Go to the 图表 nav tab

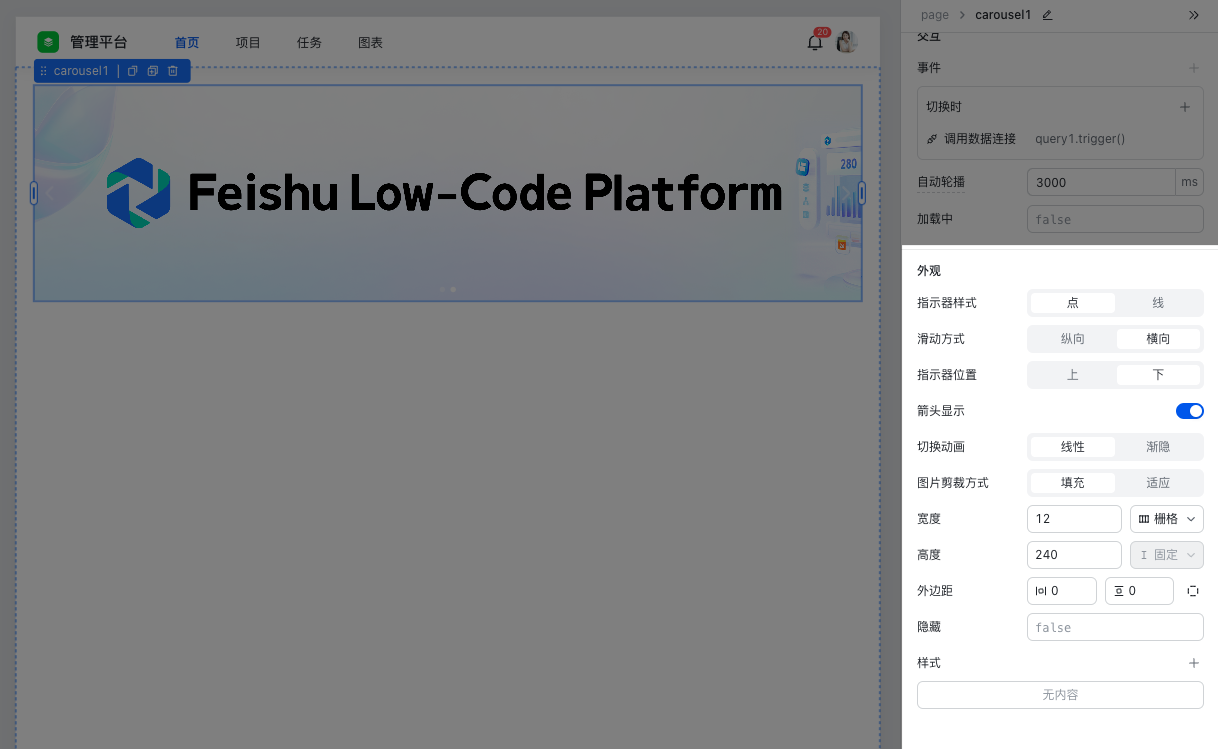[371, 43]
